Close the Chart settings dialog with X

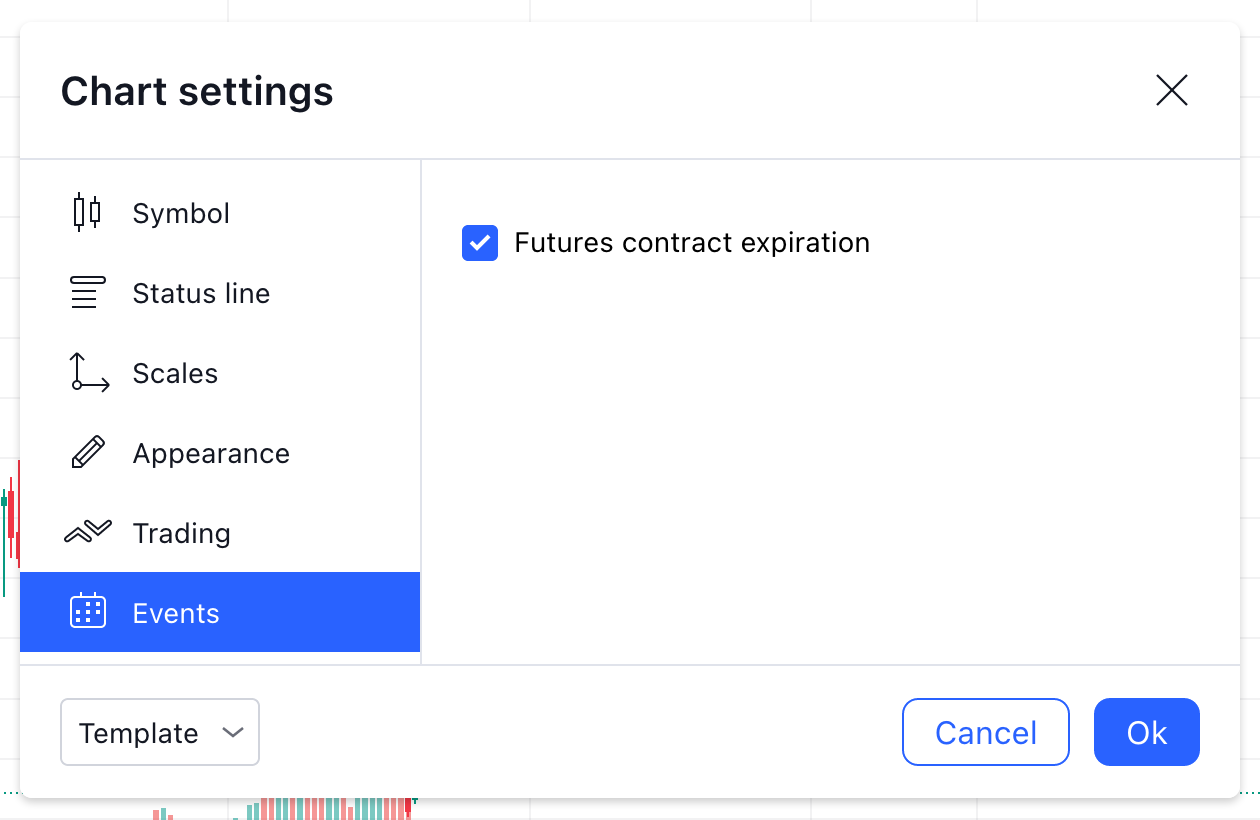click(x=1171, y=91)
